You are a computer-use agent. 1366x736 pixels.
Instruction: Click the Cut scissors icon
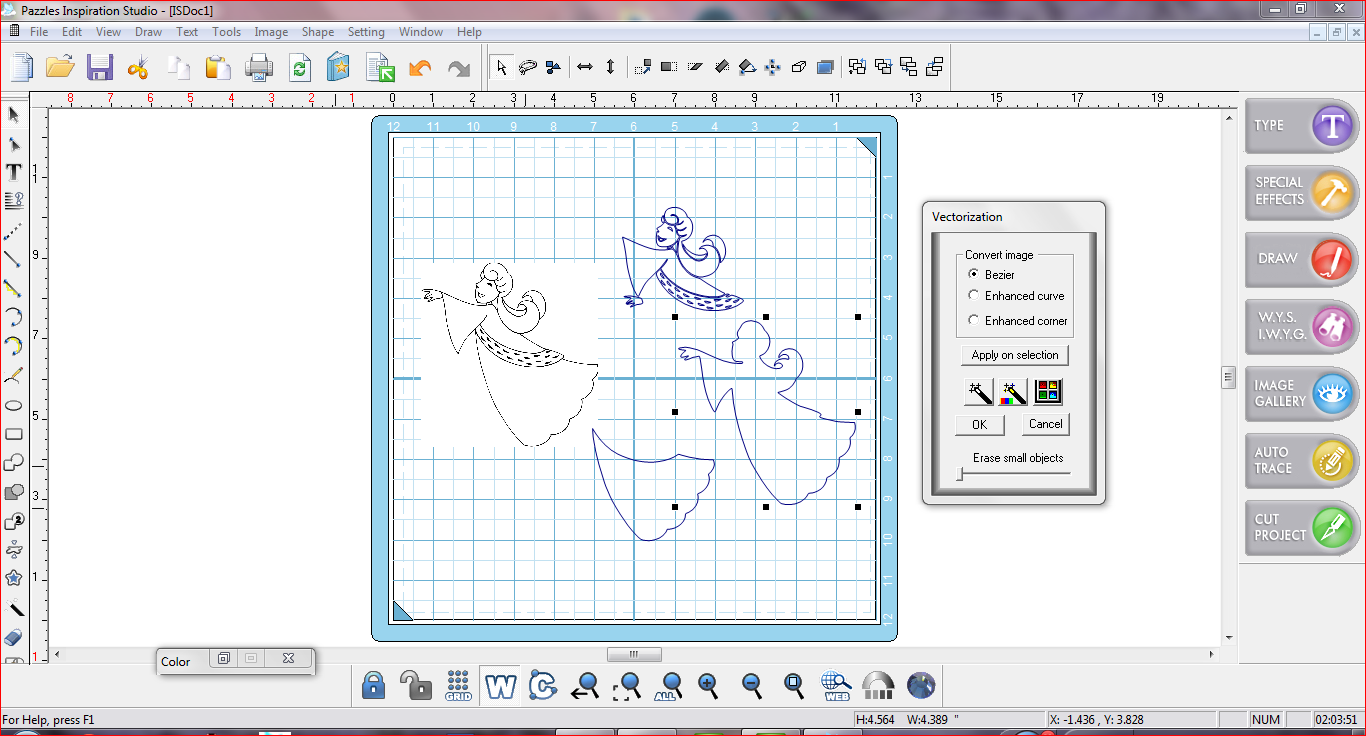point(138,67)
